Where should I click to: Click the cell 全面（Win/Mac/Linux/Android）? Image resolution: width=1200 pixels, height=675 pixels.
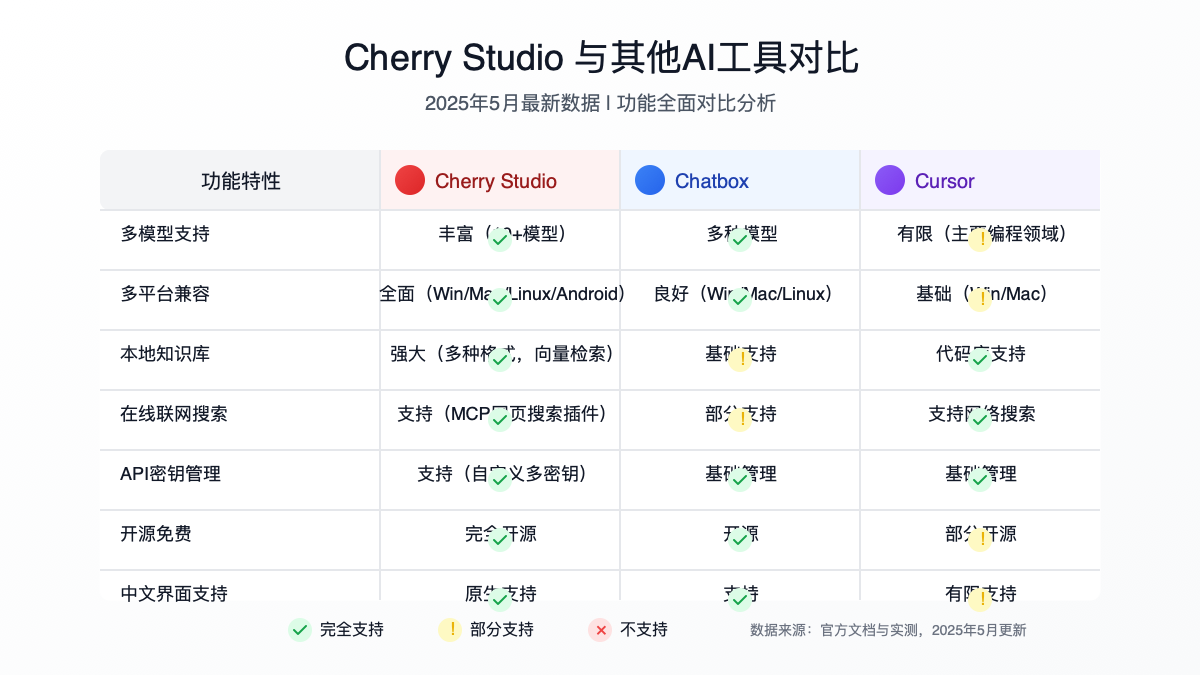[503, 294]
